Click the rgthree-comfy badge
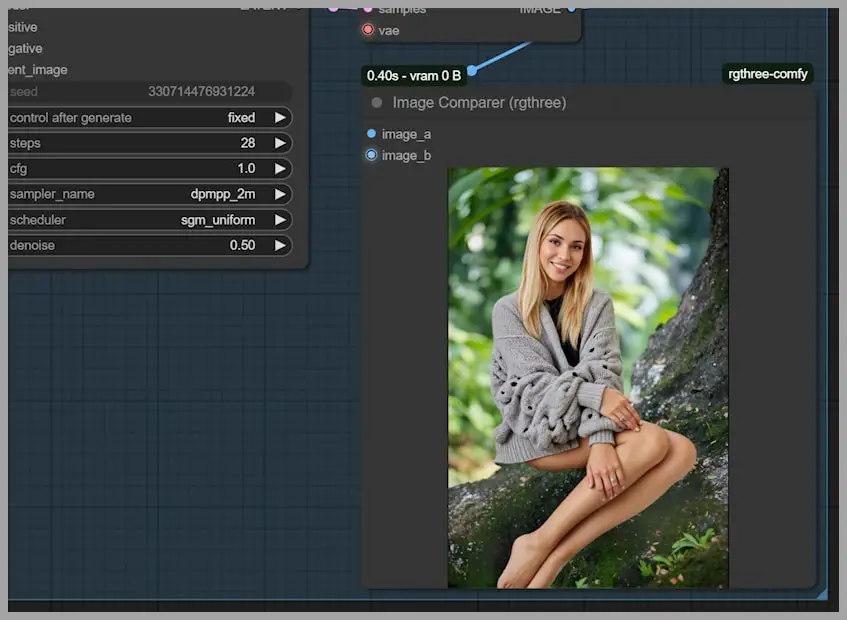847x620 pixels. [x=768, y=74]
